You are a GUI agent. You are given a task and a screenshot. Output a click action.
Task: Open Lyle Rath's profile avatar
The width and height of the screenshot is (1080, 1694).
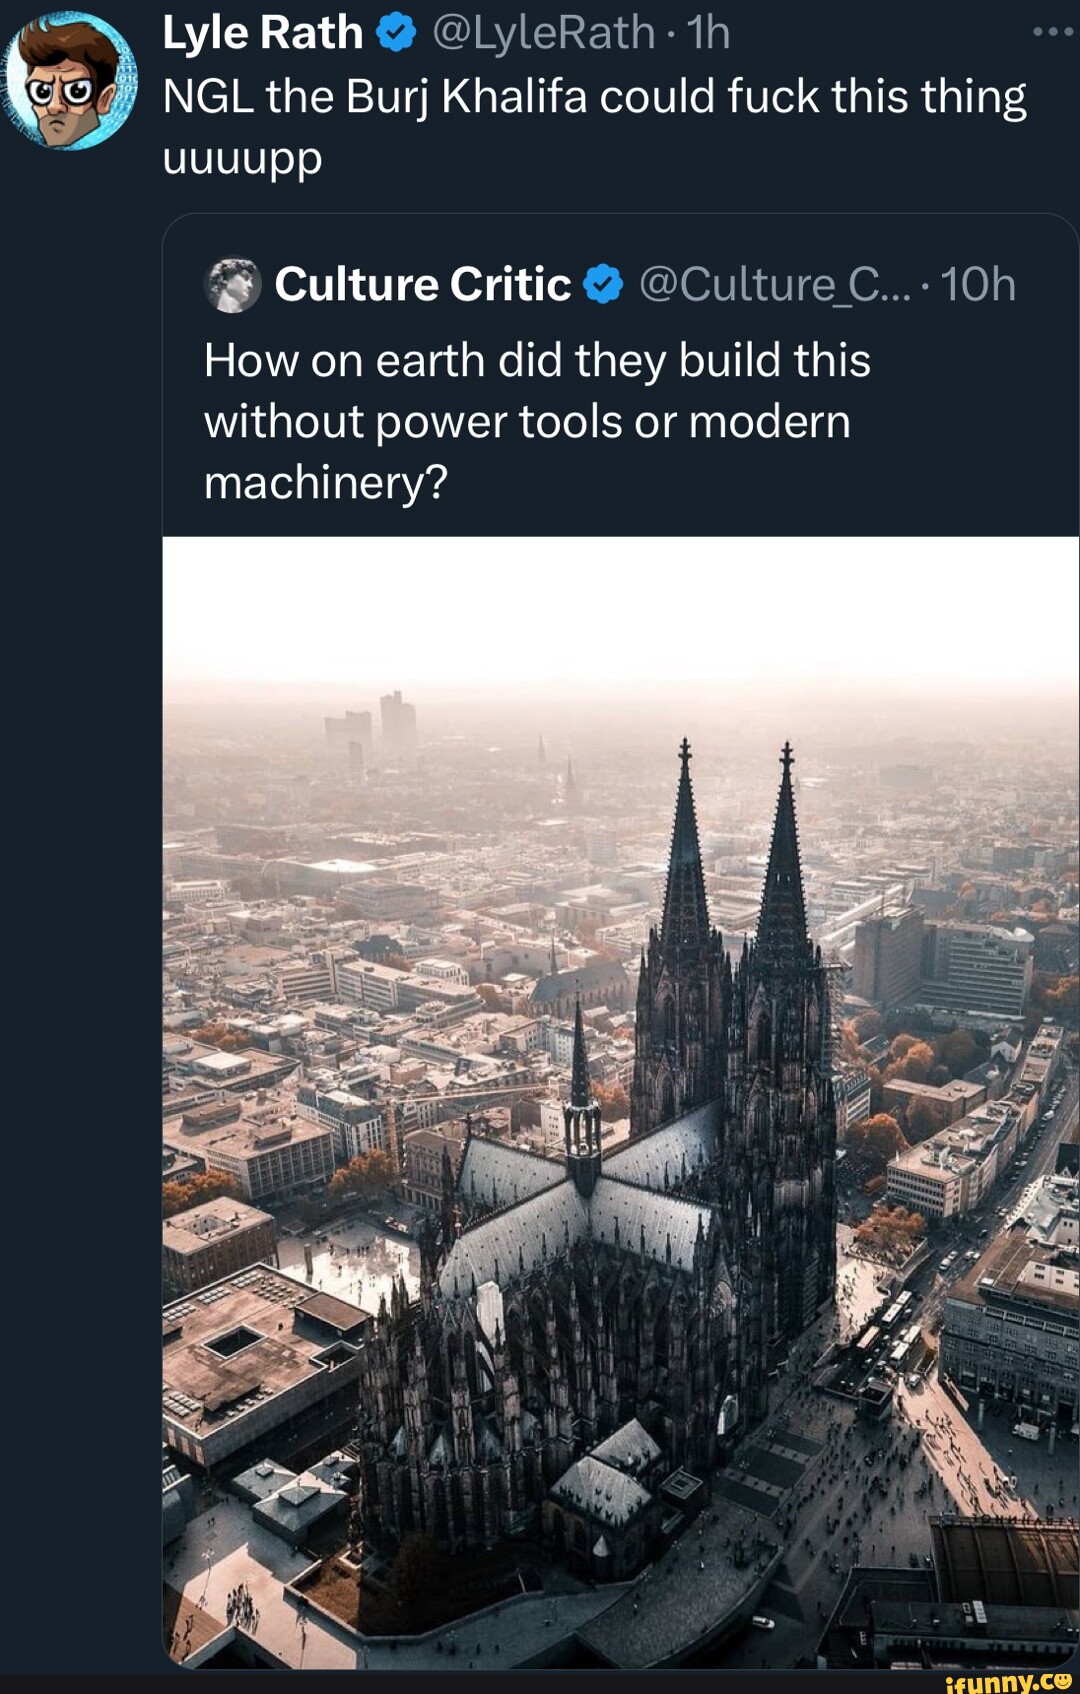coord(70,82)
